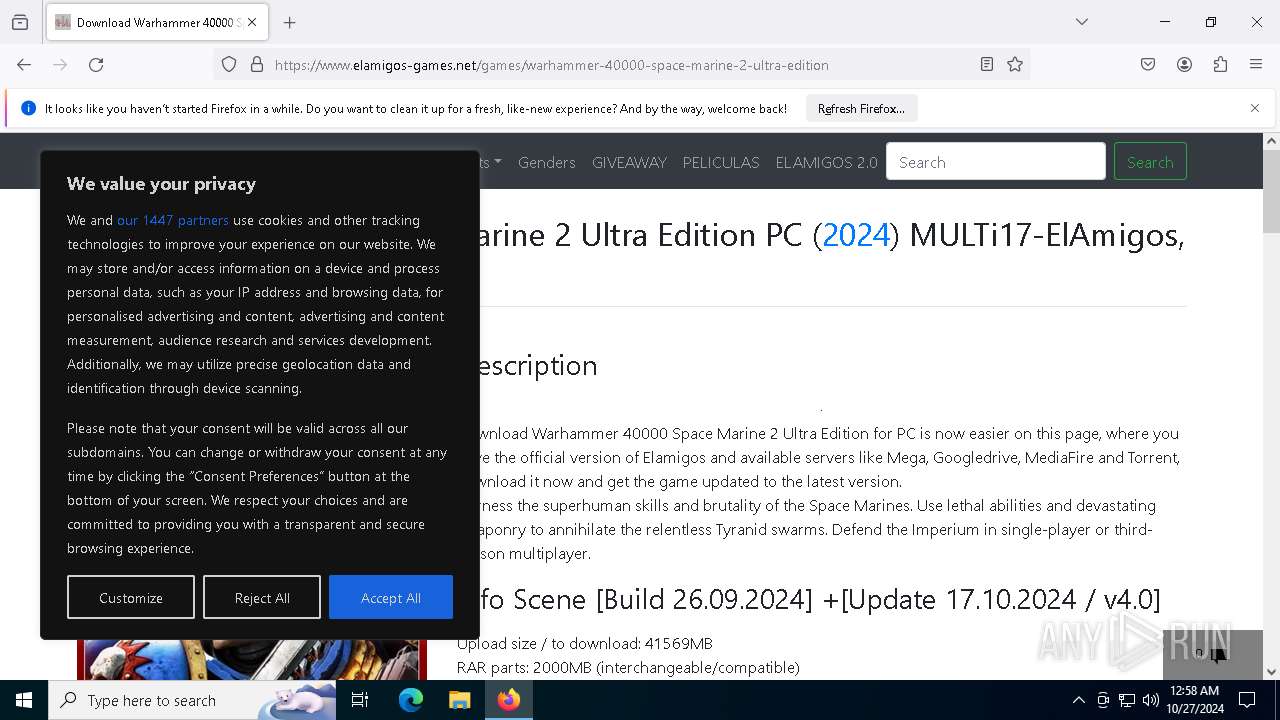The image size is (1280, 720).
Task: Reload the current page
Action: click(96, 65)
